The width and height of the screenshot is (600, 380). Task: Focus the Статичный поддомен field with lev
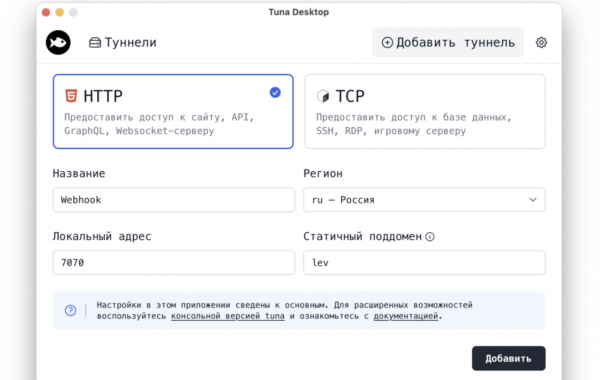pos(424,263)
